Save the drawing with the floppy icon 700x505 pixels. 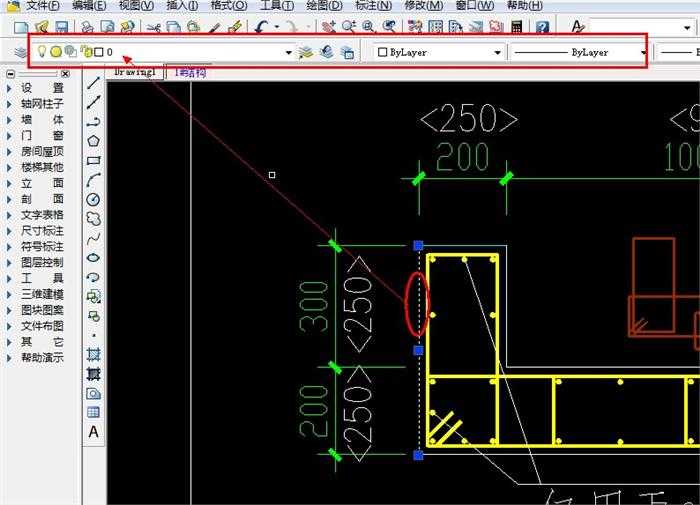click(61, 28)
